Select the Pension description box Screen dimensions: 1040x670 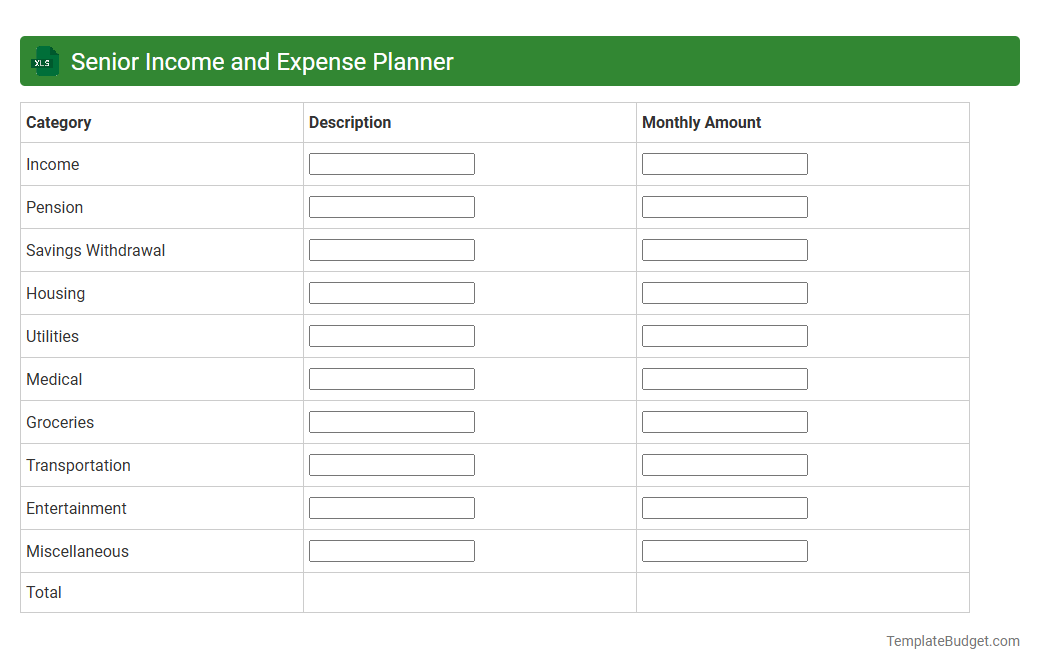(392, 206)
